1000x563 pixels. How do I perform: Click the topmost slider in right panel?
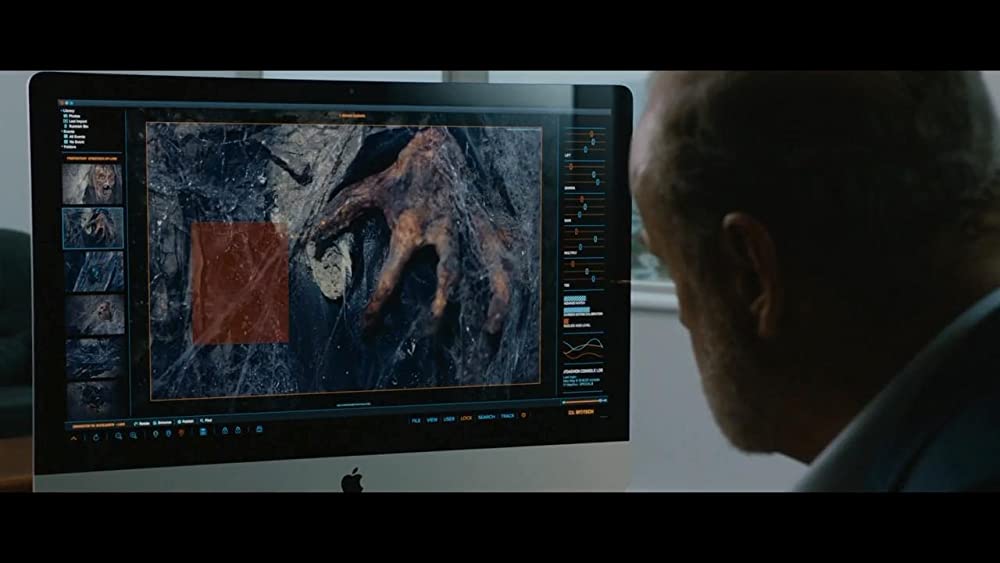coord(591,134)
